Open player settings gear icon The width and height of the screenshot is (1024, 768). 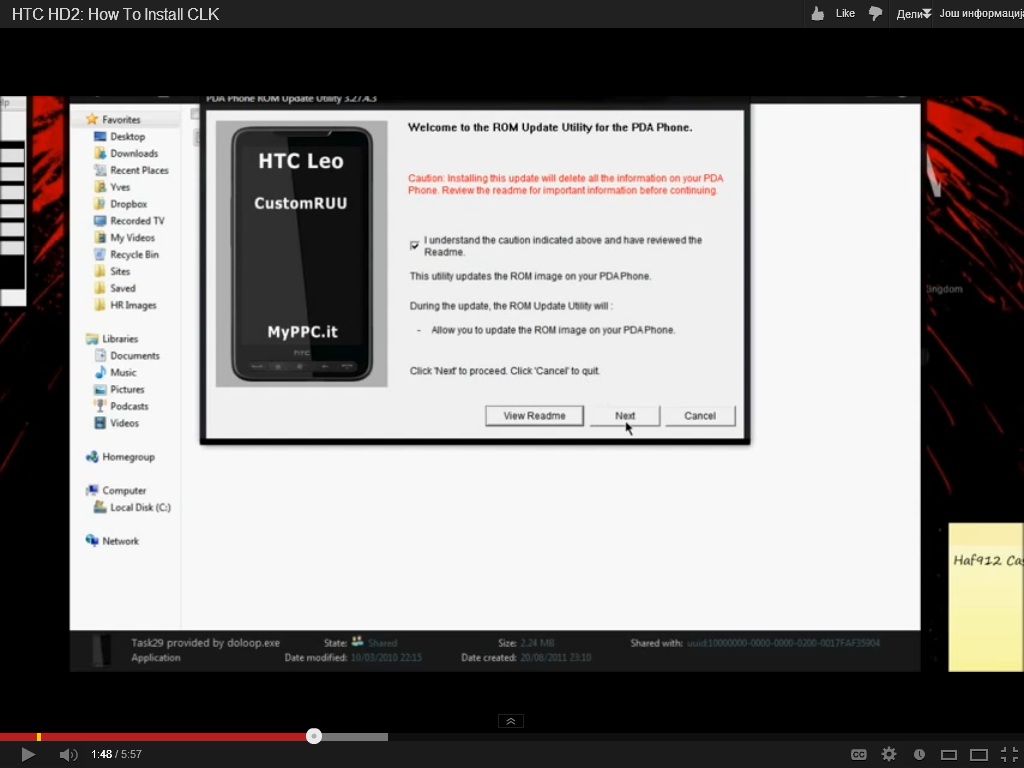click(x=889, y=754)
